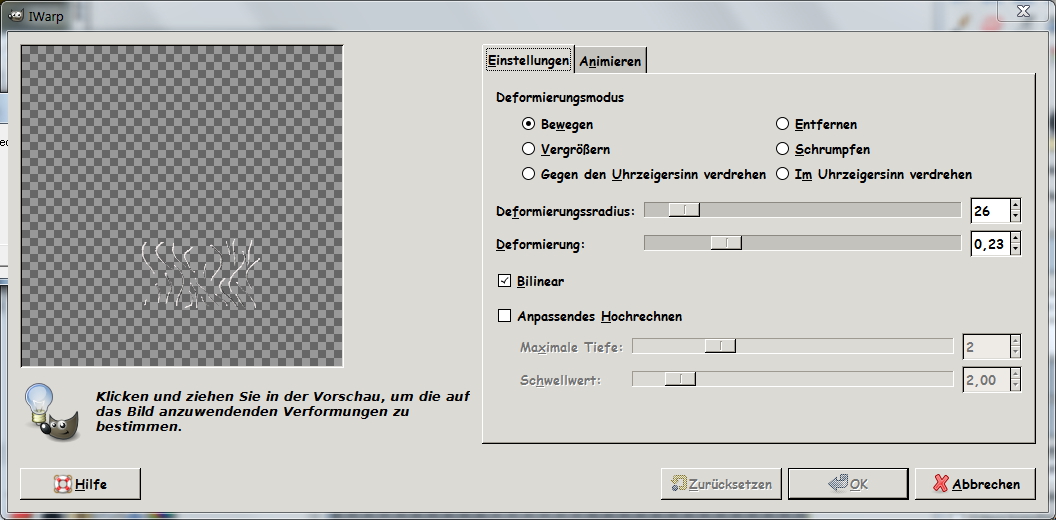1056x520 pixels.
Task: Decrease Deformierung with the down arrow
Action: pos(1016,250)
